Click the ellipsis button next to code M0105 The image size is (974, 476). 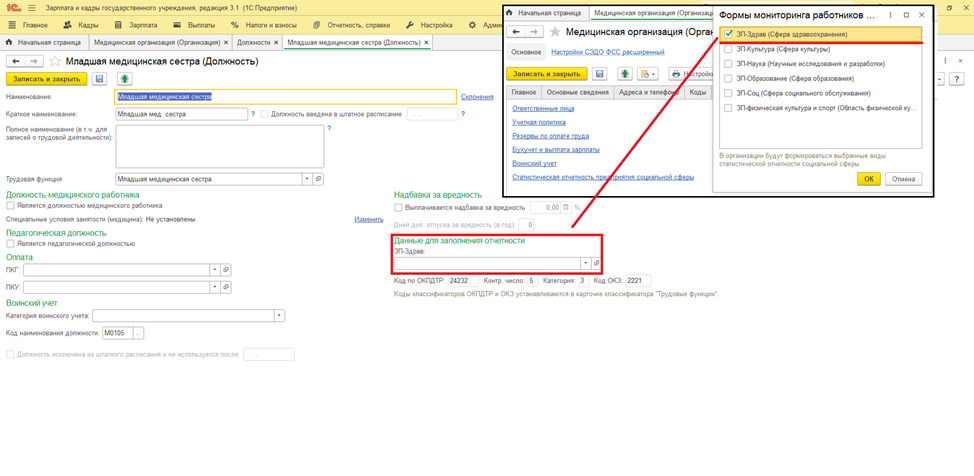(139, 334)
